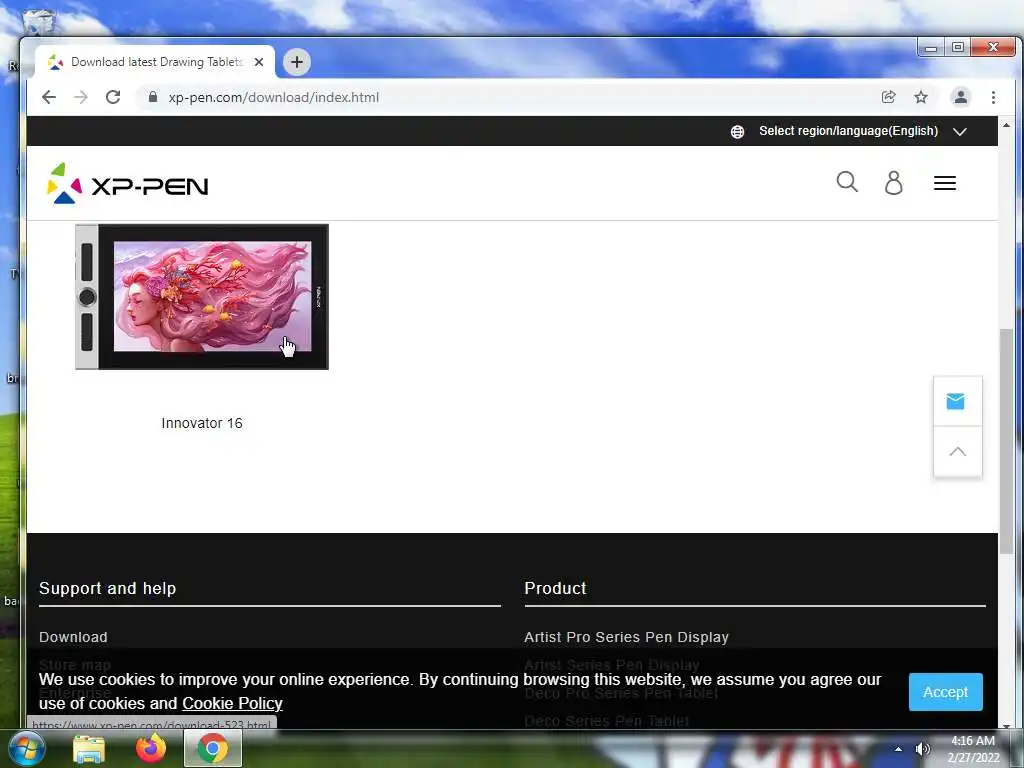
Task: Reload the page
Action: click(x=113, y=97)
